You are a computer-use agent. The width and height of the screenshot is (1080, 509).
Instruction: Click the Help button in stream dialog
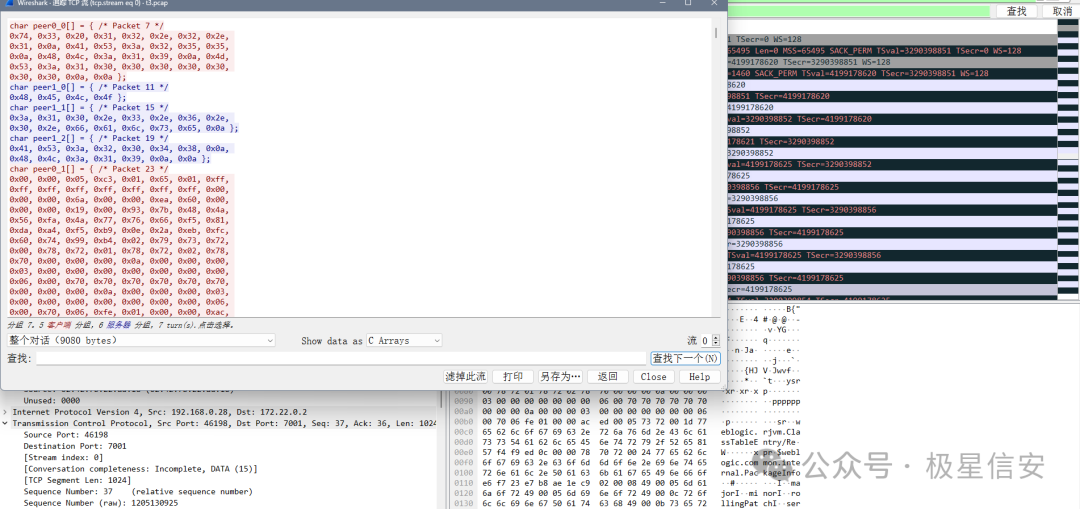699,377
